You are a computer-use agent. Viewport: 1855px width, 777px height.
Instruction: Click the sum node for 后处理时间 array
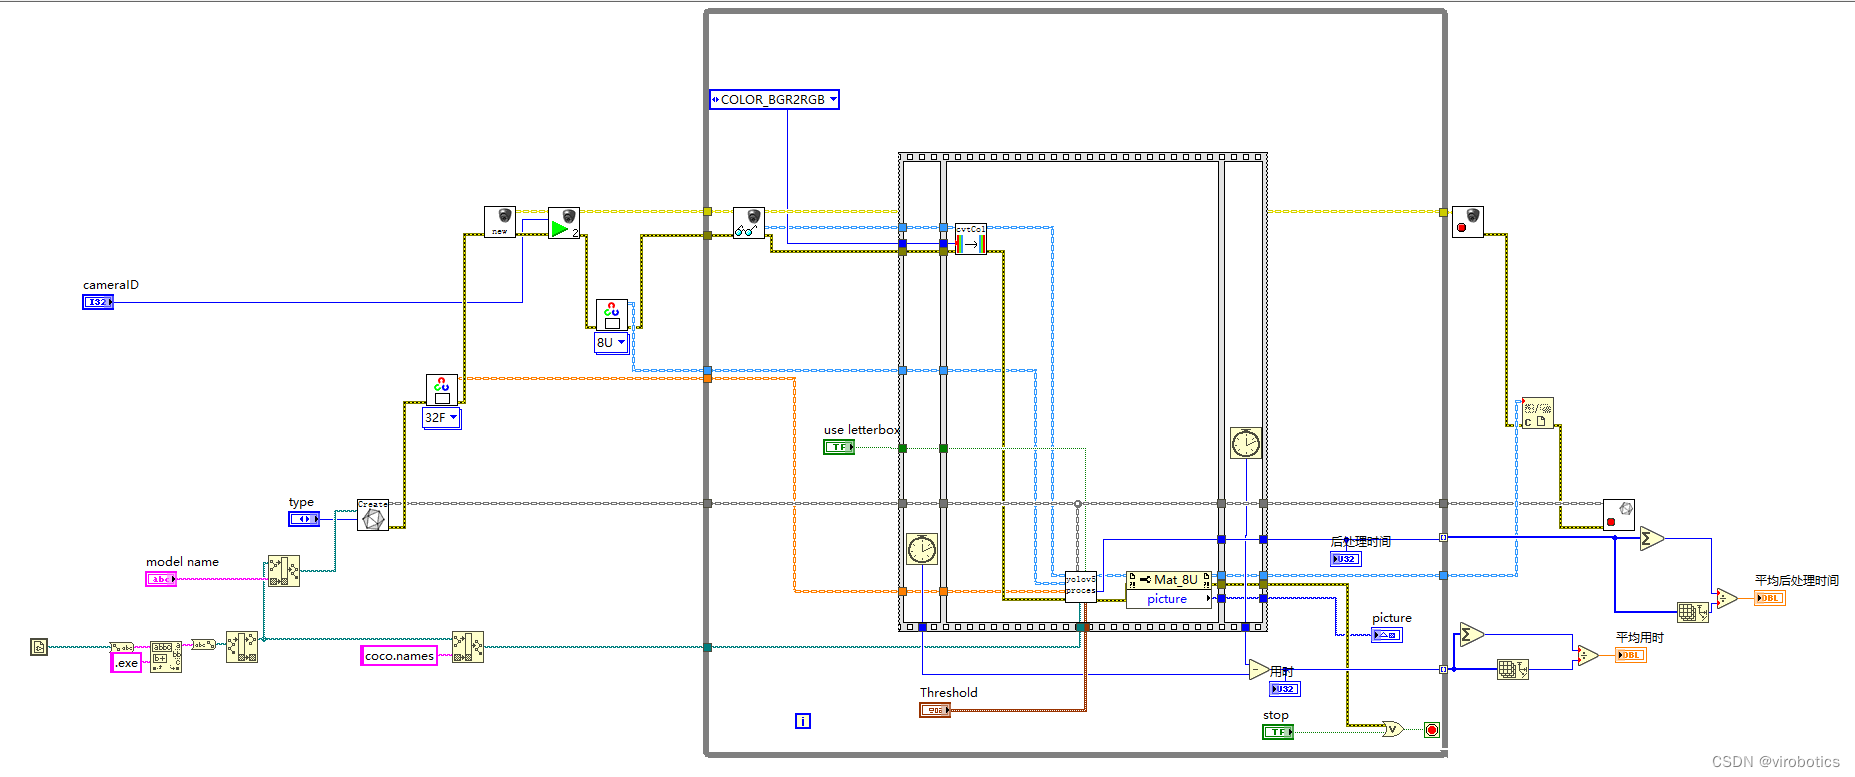(1652, 538)
